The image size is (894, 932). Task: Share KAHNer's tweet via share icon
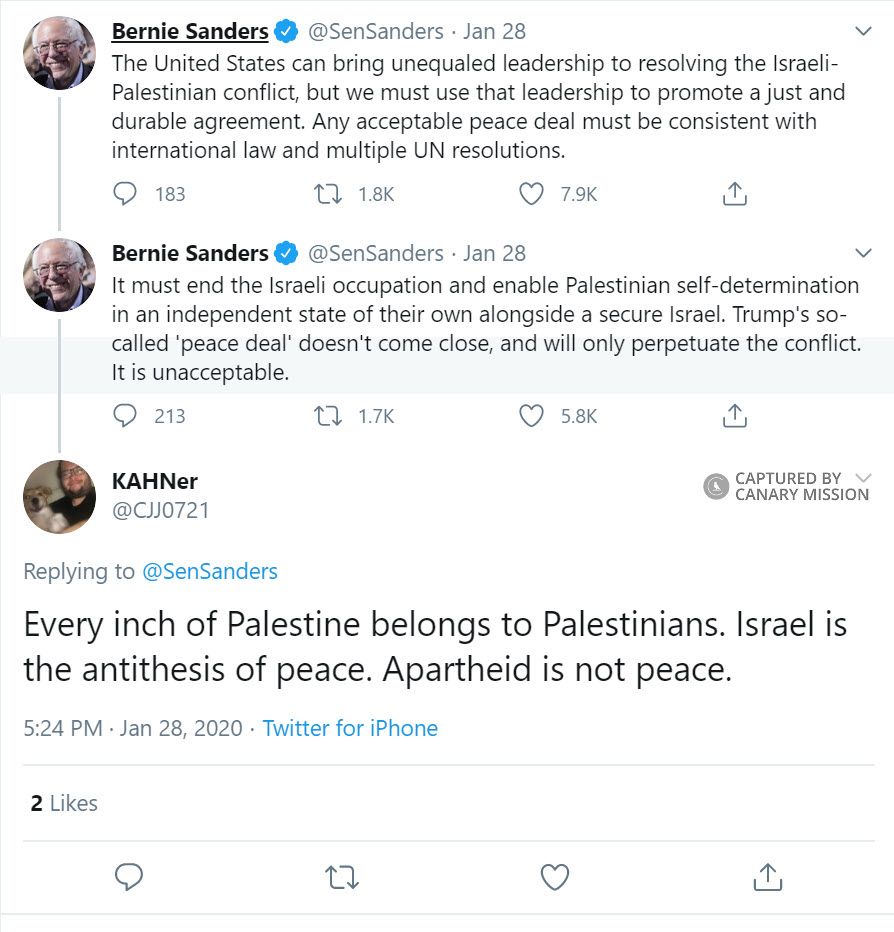[x=767, y=878]
